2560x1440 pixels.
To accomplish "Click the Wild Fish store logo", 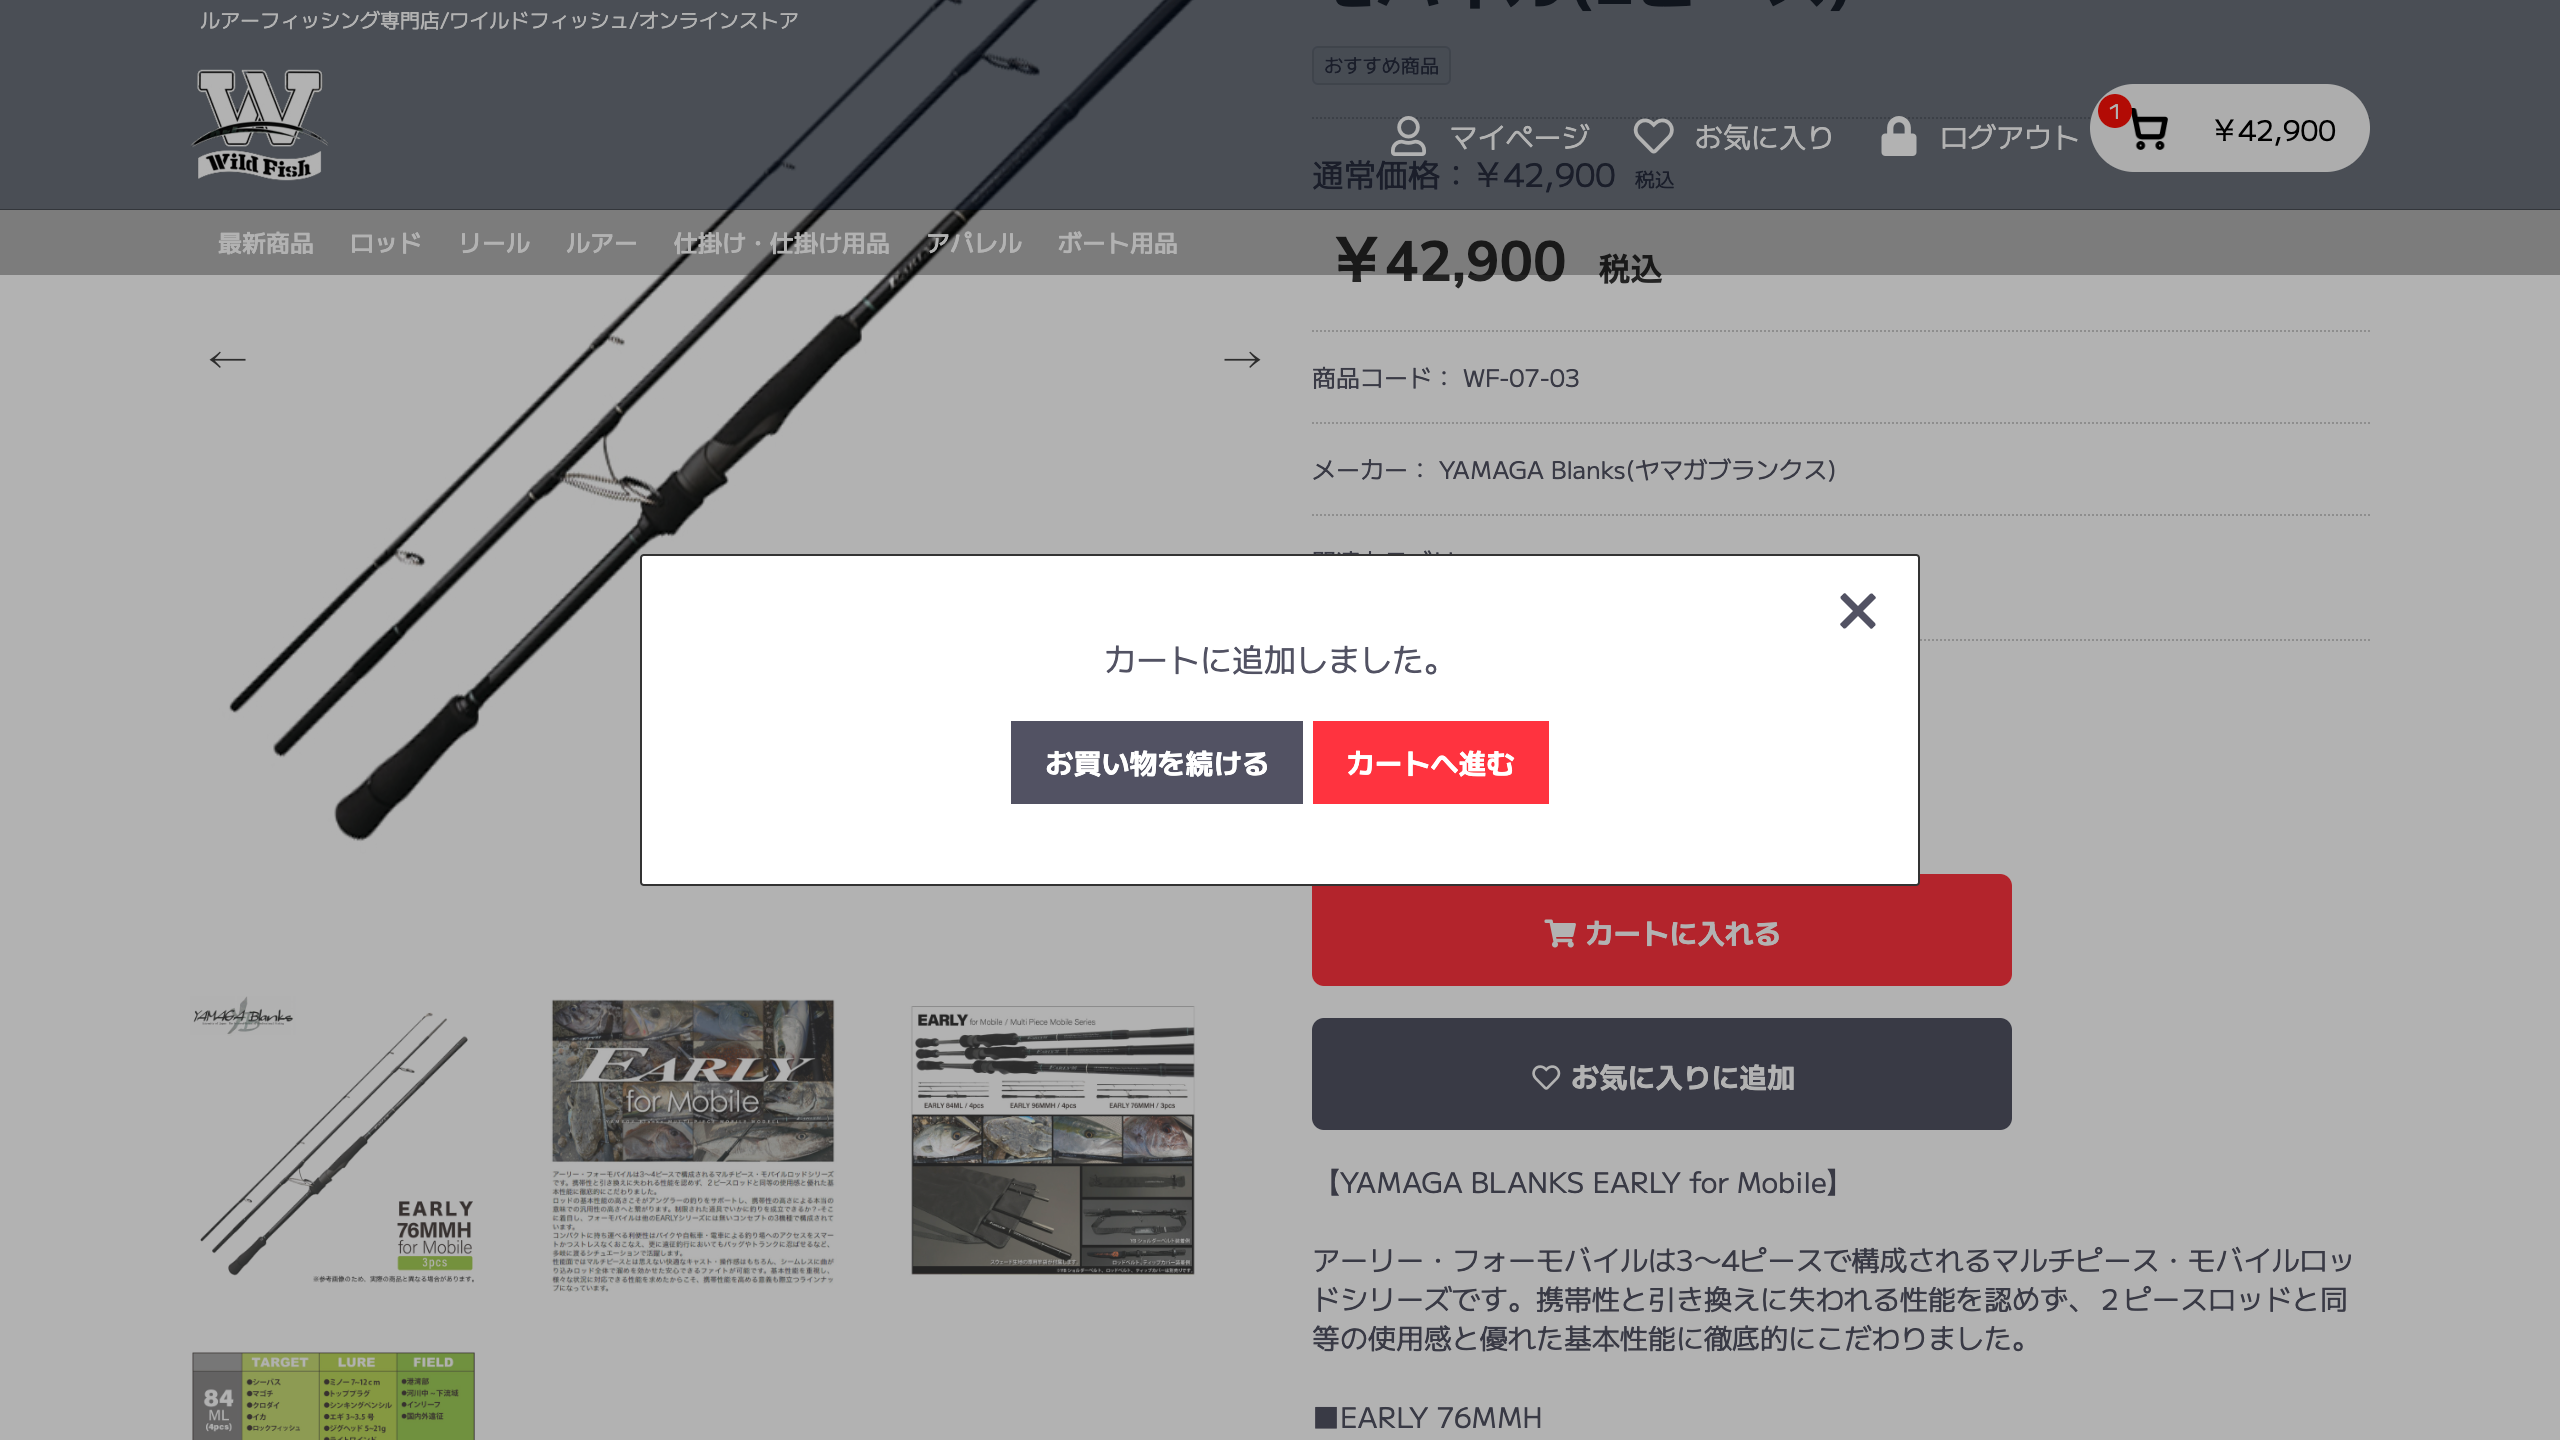I will [258, 123].
